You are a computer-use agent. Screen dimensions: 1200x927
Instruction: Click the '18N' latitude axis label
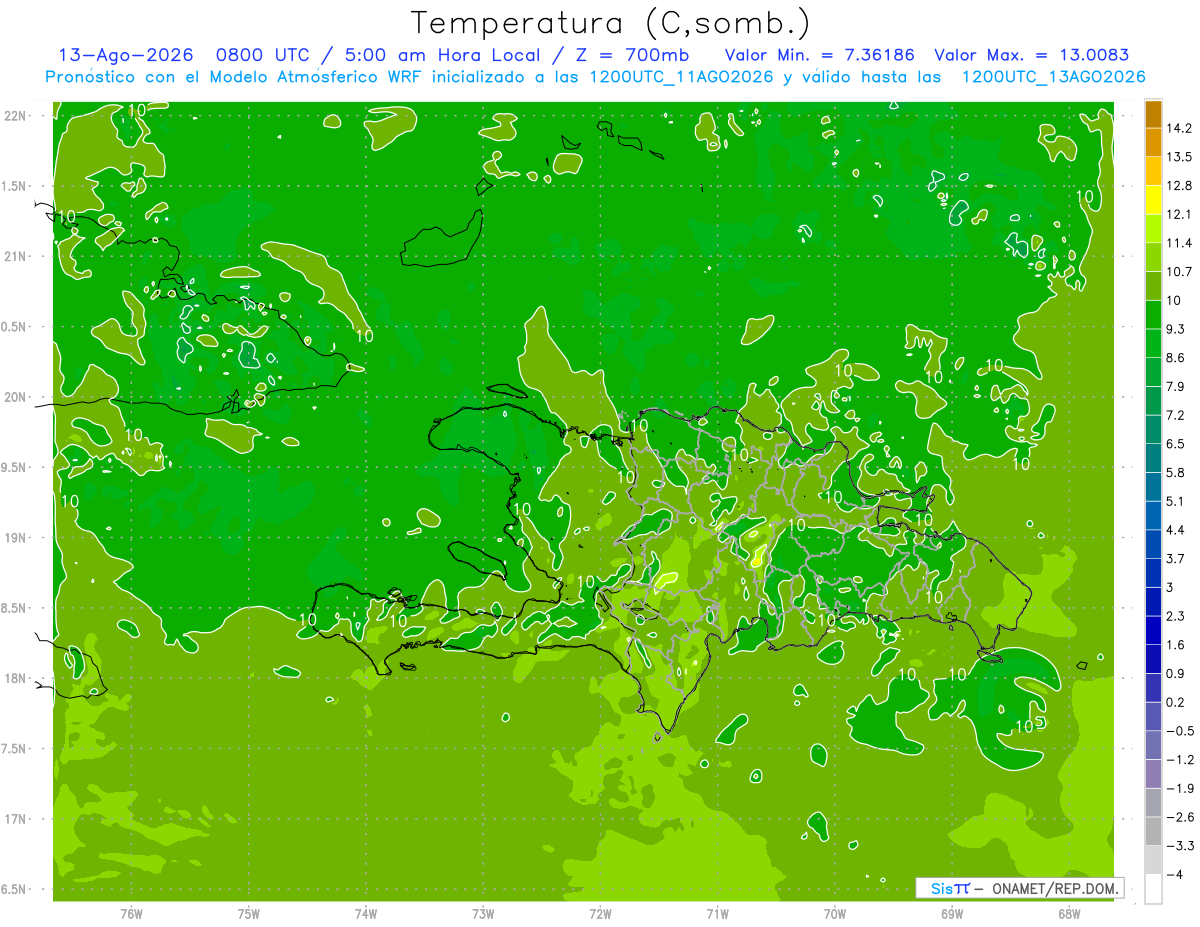(x=14, y=679)
